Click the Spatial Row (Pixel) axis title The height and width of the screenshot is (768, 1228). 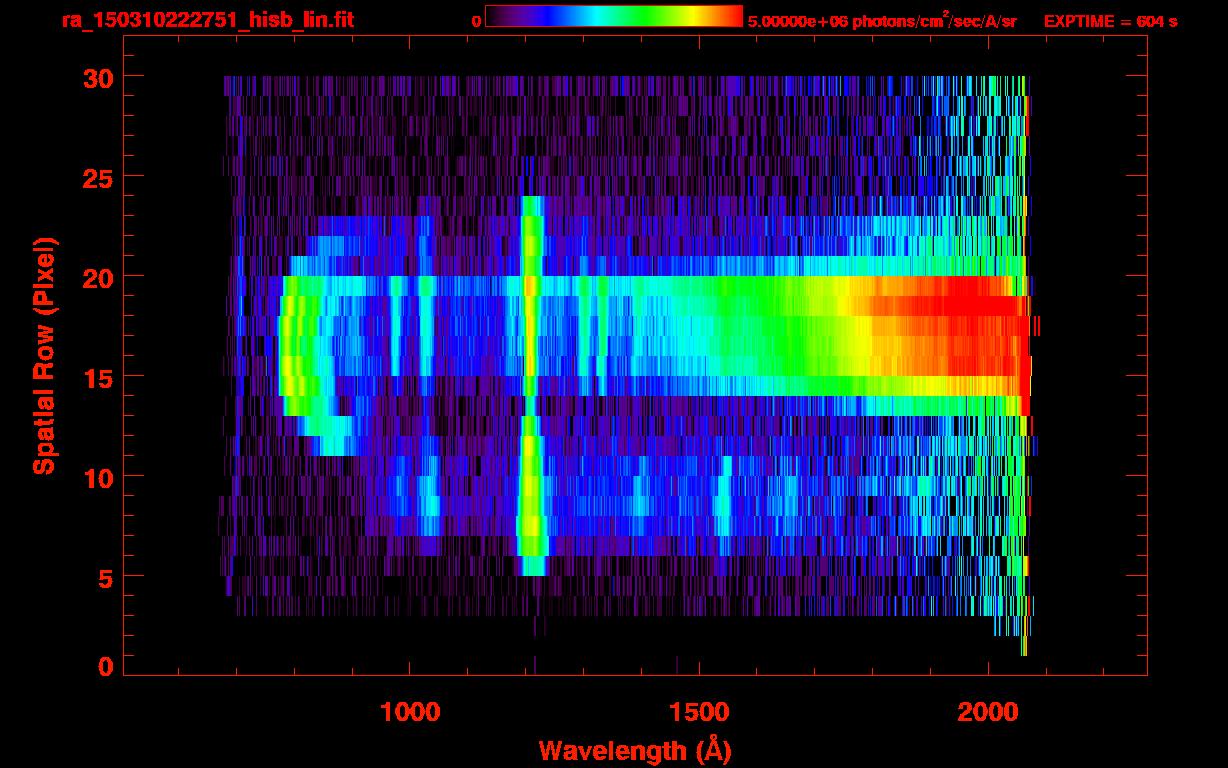click(x=43, y=355)
